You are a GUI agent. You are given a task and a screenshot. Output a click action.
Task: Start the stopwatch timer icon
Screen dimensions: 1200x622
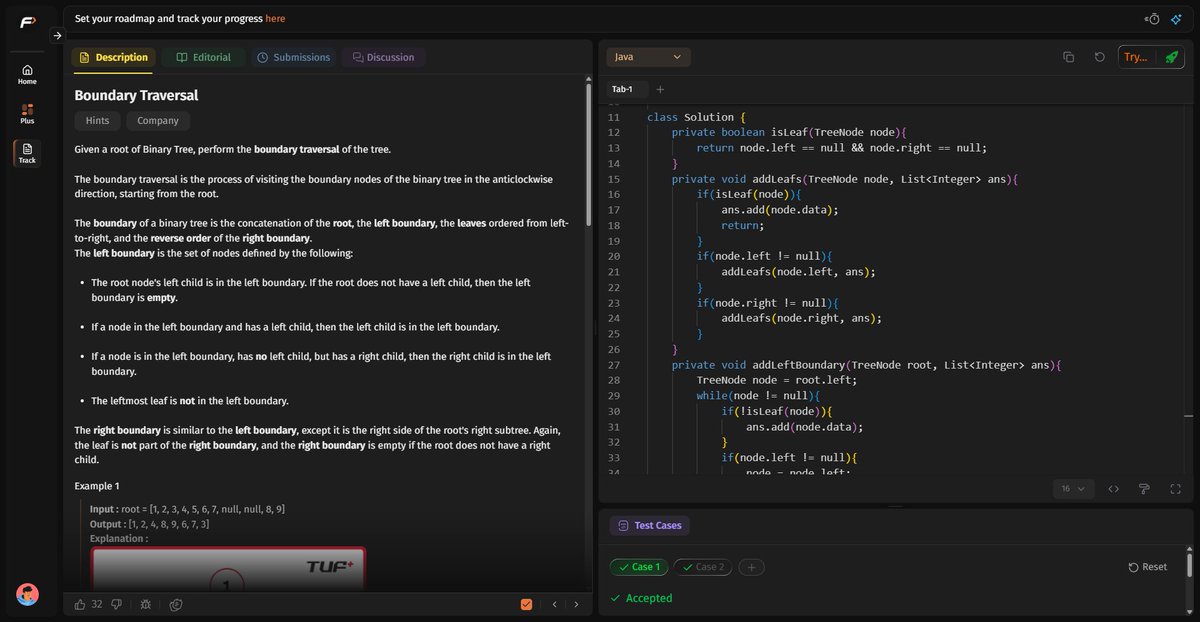[1153, 19]
